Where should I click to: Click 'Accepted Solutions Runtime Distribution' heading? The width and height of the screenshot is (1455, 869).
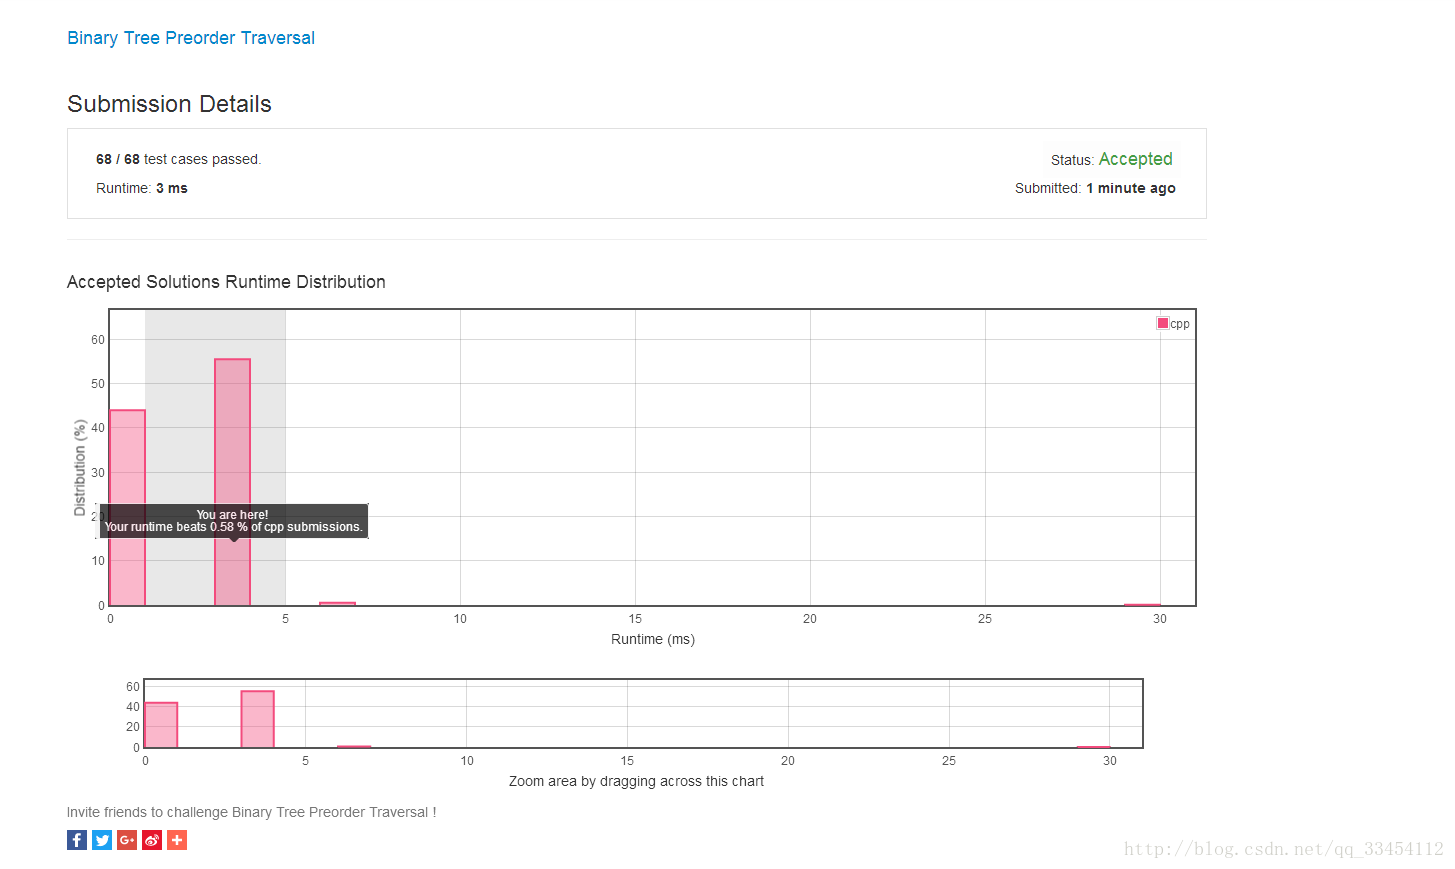tap(226, 282)
